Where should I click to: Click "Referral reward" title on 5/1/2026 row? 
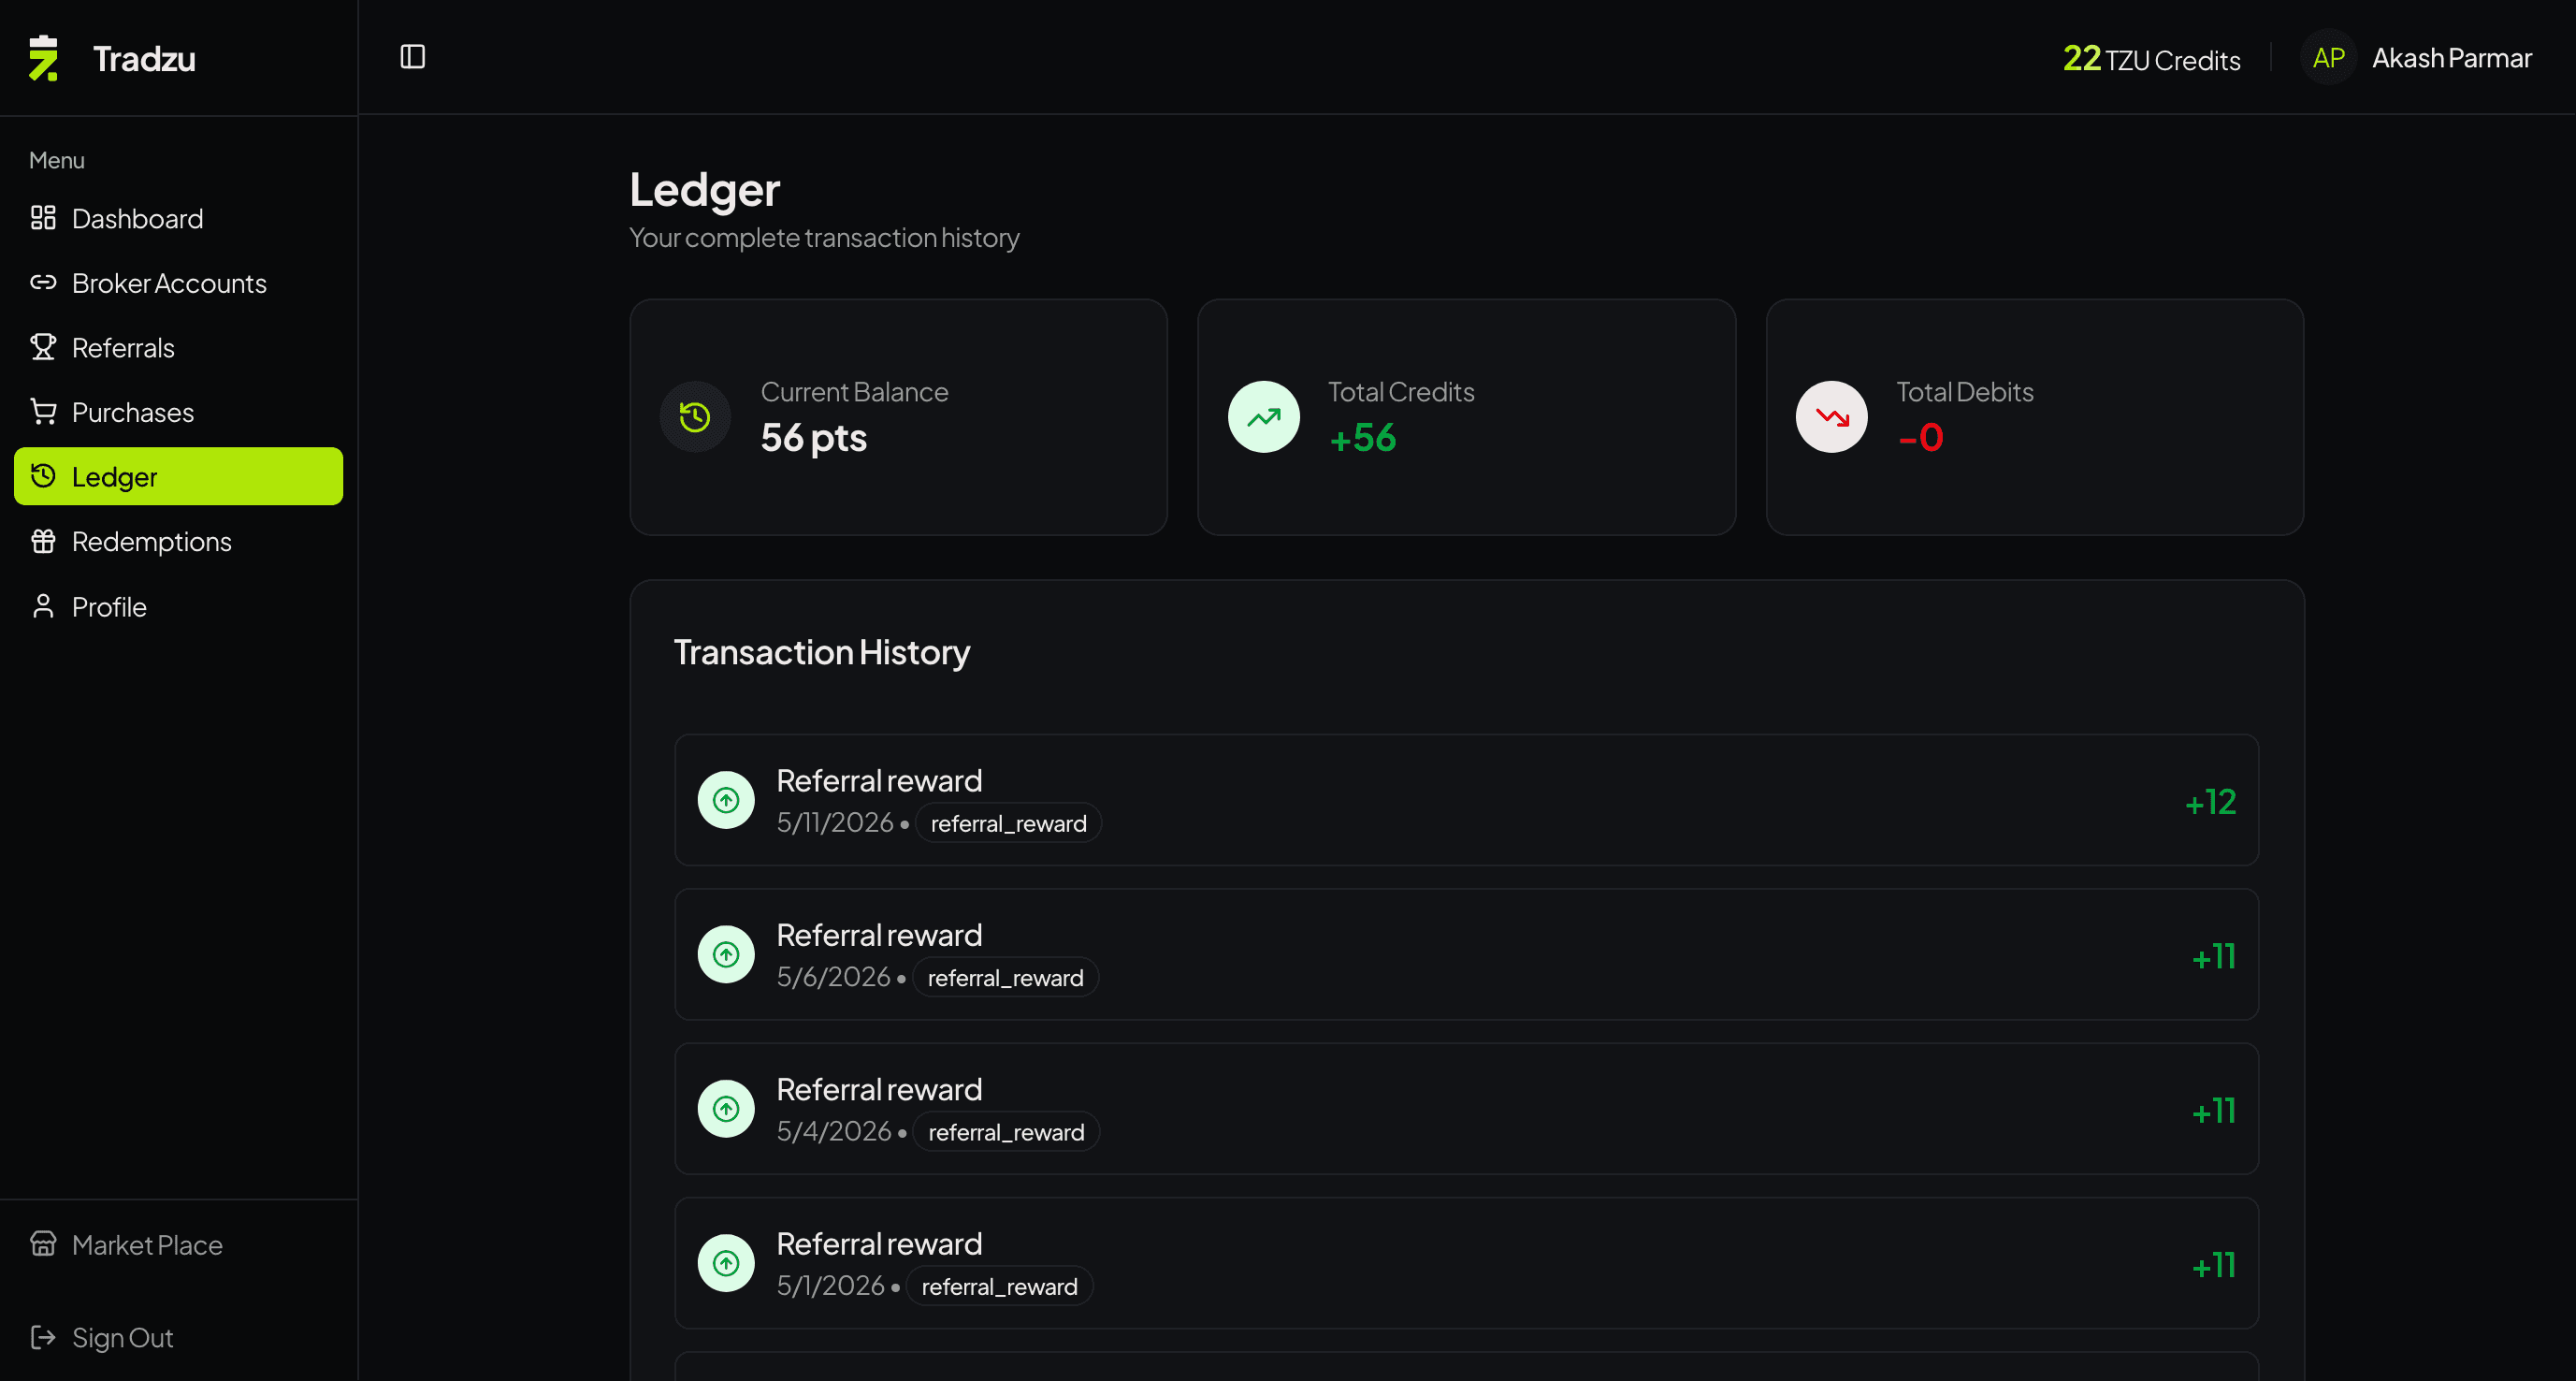pos(879,1243)
